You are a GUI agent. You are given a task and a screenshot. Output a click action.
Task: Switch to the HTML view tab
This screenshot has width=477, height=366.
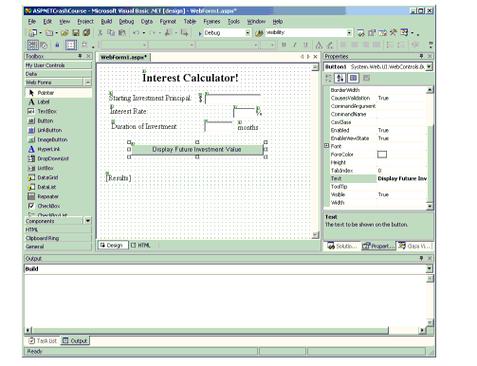[140, 245]
